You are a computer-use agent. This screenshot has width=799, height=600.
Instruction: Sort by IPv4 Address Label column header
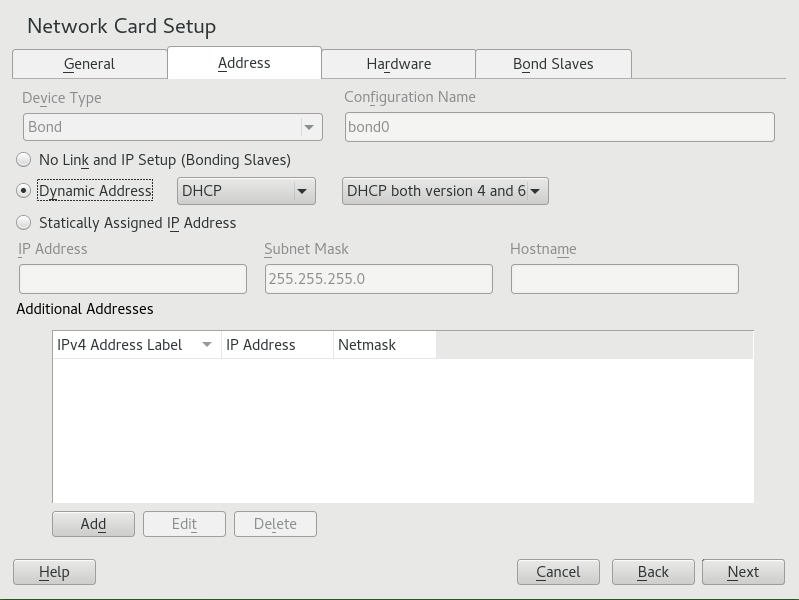tap(136, 345)
